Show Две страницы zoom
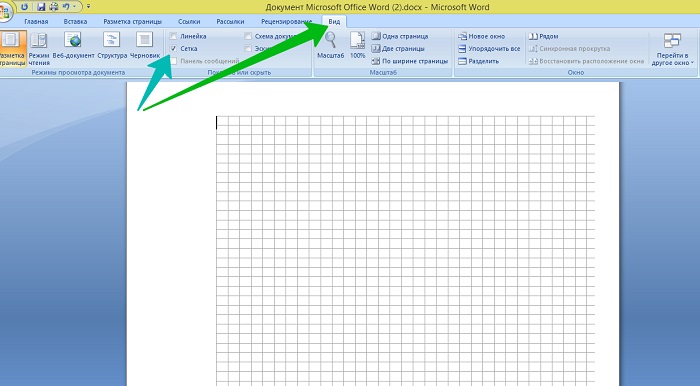 (x=398, y=49)
